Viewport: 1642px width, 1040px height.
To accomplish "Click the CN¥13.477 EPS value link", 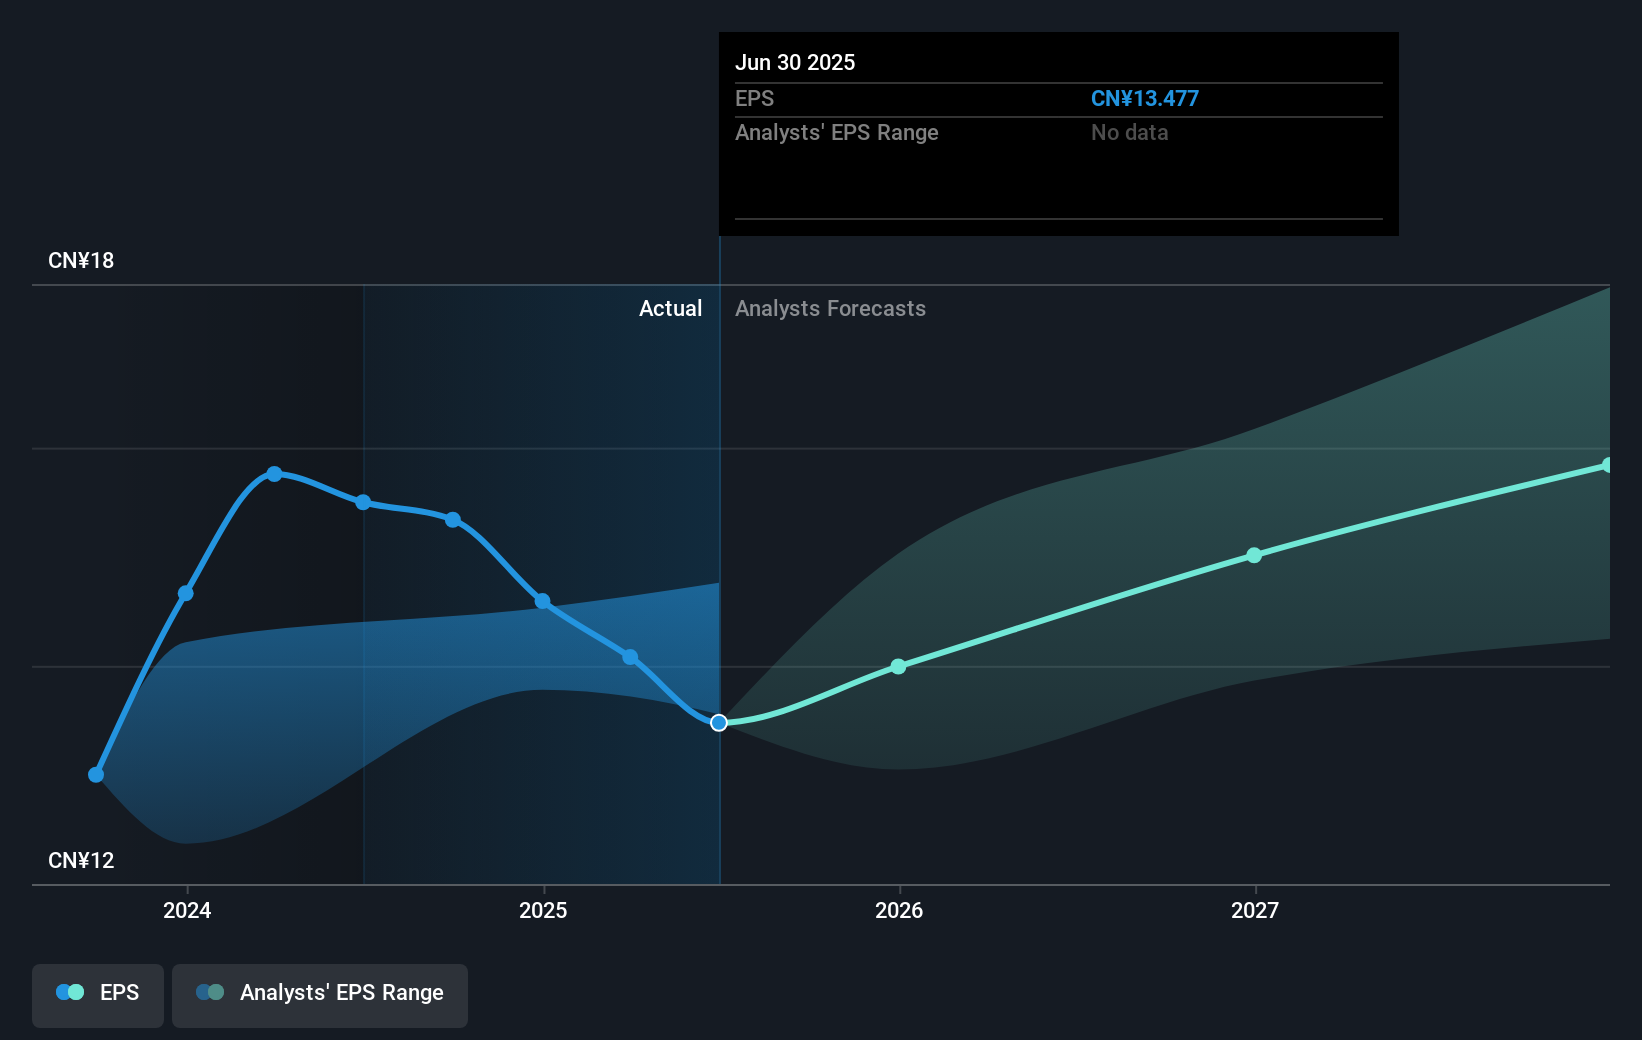I will click(x=1145, y=98).
